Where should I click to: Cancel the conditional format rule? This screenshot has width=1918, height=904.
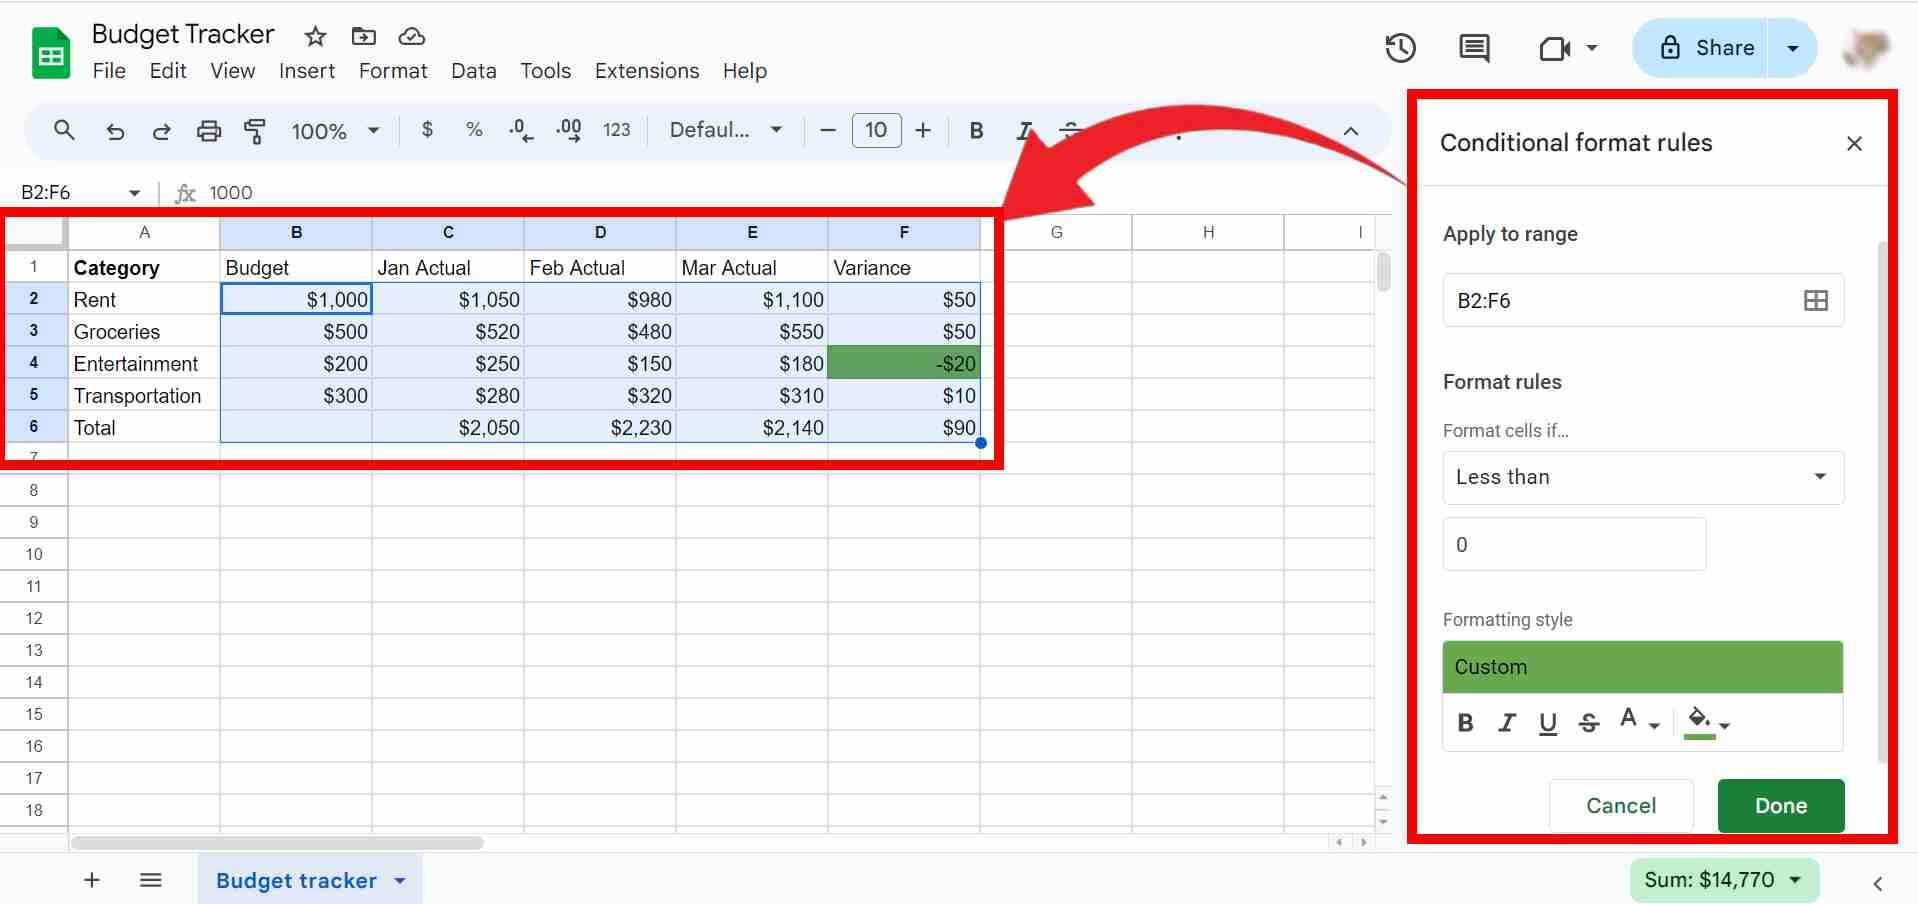(1620, 805)
